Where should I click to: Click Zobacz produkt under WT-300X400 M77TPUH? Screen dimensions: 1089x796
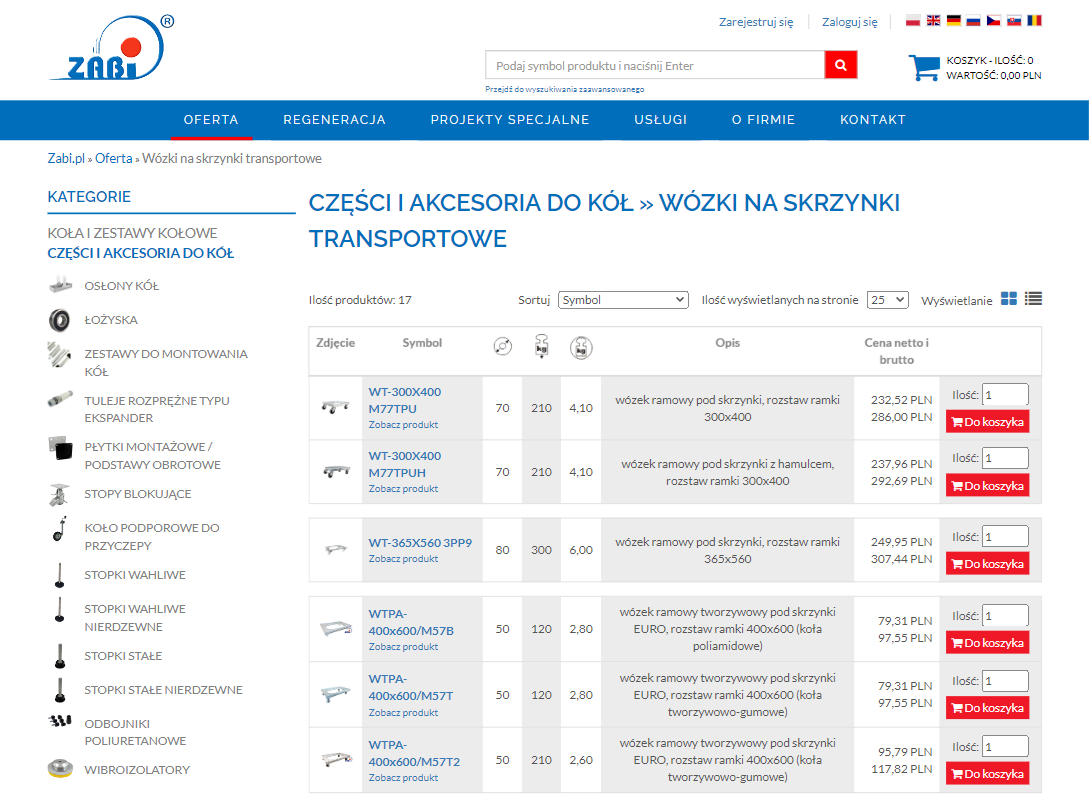pos(403,489)
